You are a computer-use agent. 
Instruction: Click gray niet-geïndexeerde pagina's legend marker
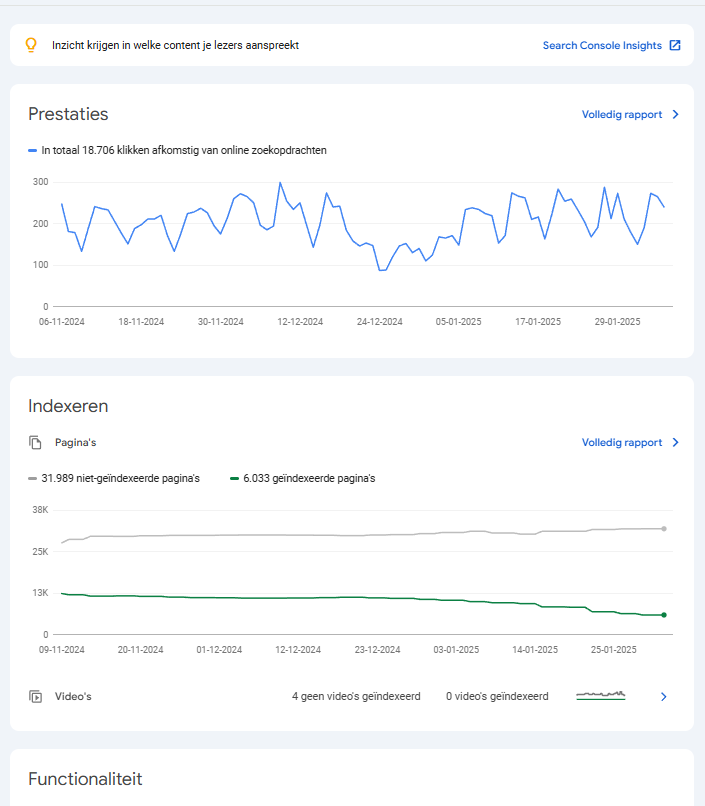coord(33,479)
